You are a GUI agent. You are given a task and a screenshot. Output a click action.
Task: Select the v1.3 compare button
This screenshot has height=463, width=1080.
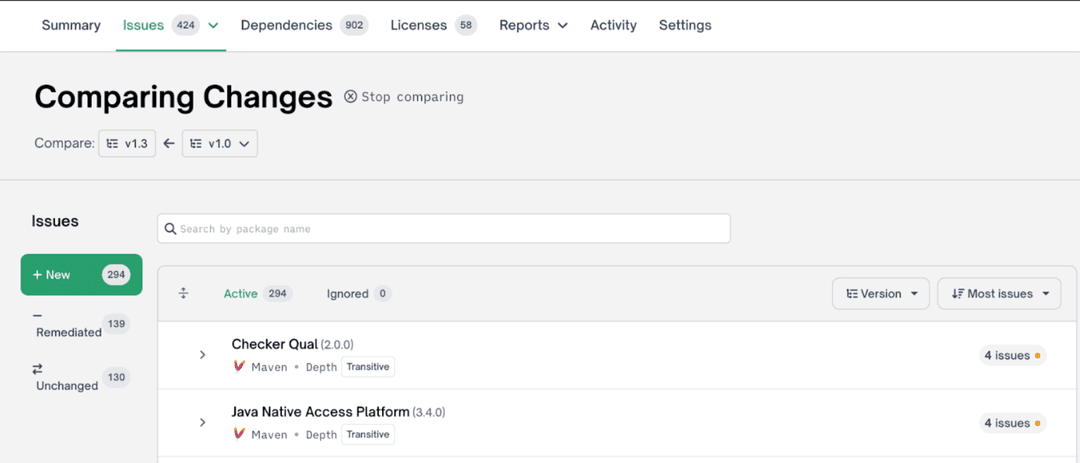[127, 144]
